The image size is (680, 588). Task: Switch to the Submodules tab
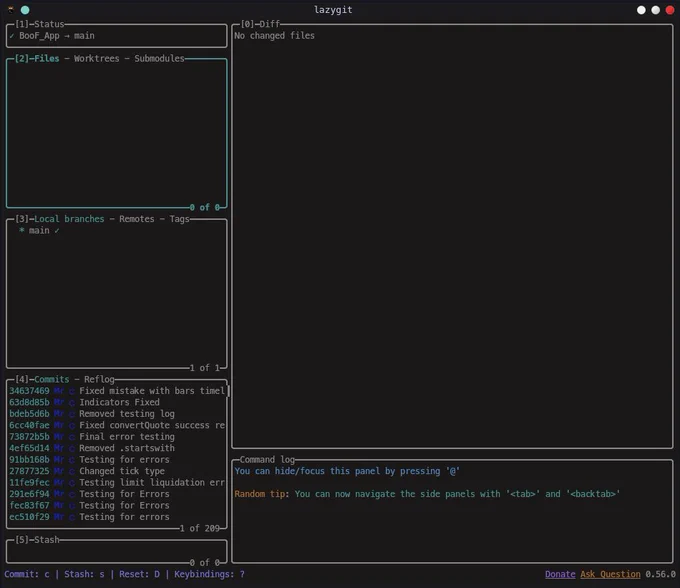[159, 59]
